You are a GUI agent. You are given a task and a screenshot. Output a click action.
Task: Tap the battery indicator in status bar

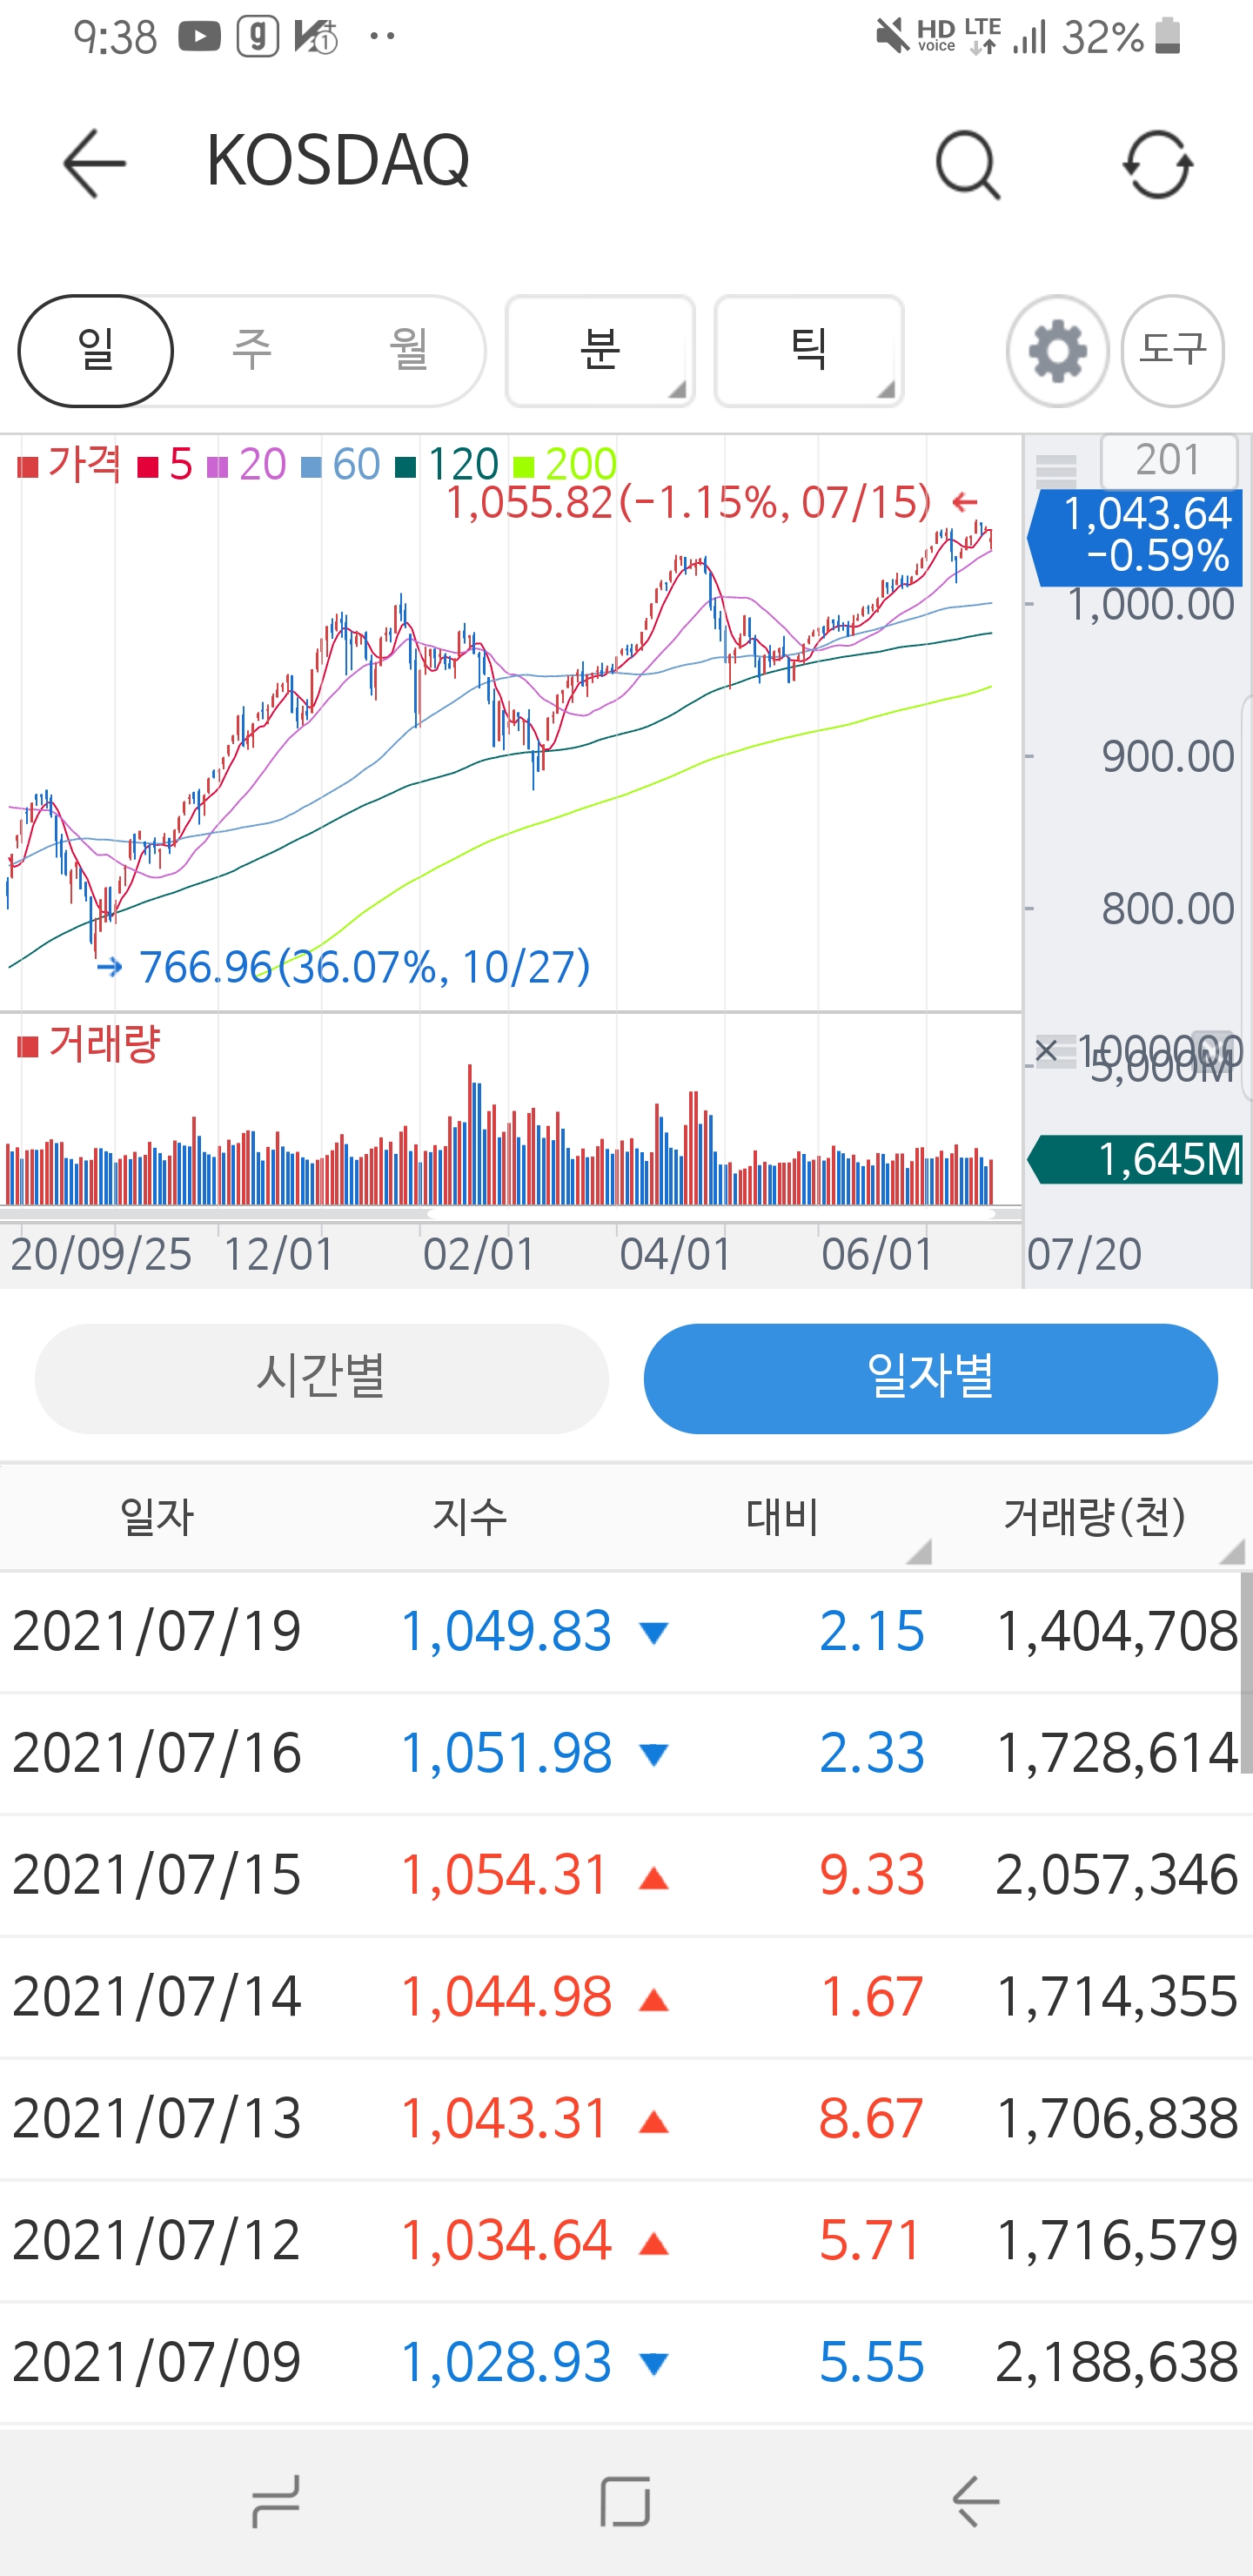pos(1167,36)
